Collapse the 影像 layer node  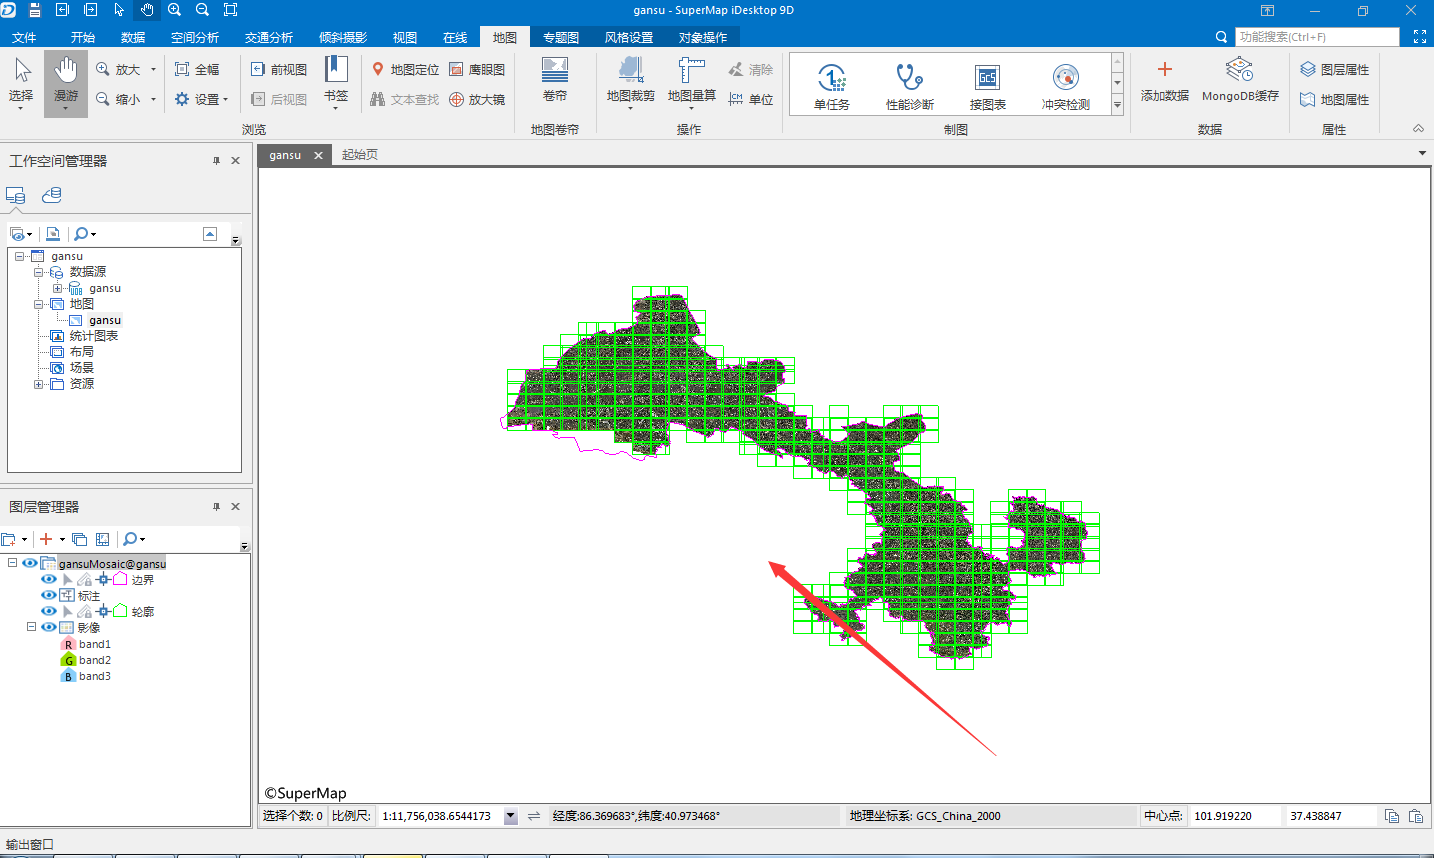coord(31,627)
